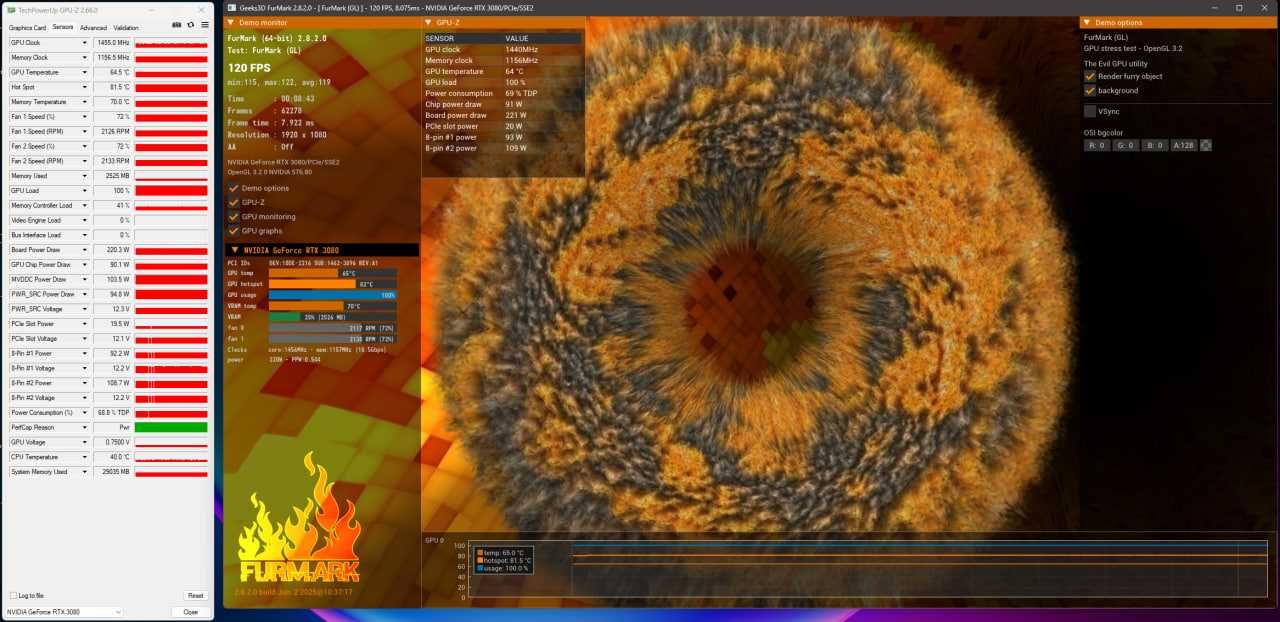The width and height of the screenshot is (1280, 622).
Task: Click the 220.3 W Board Power Draw value
Action: tap(112, 250)
